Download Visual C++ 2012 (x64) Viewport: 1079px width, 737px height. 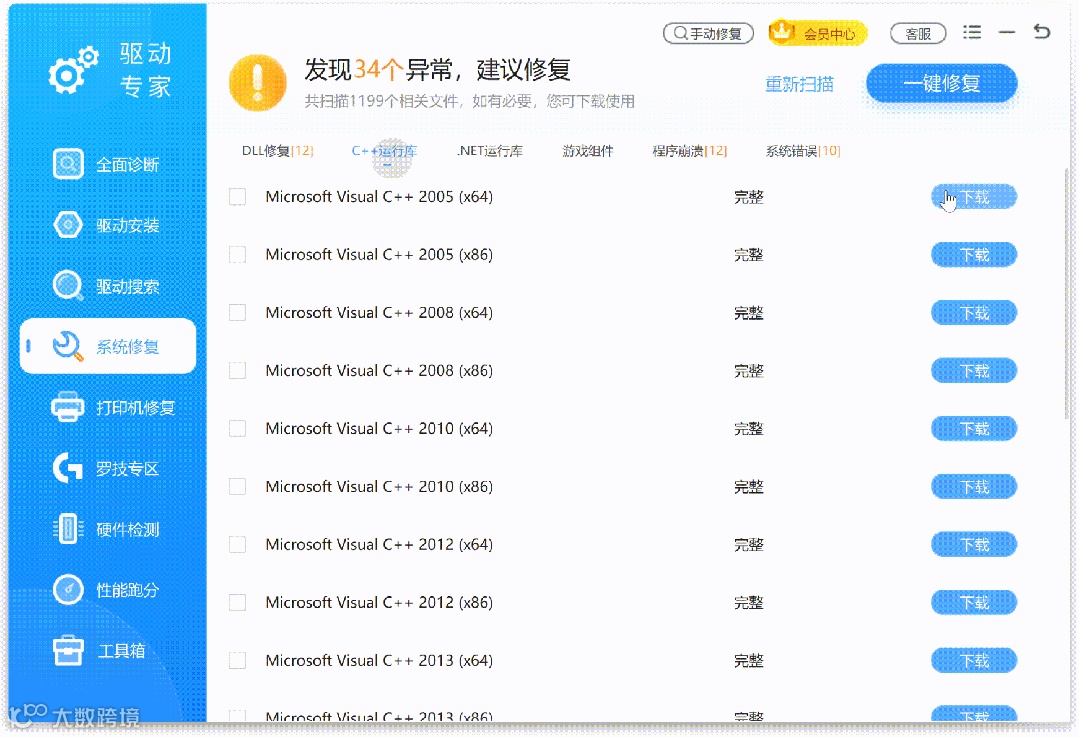974,544
